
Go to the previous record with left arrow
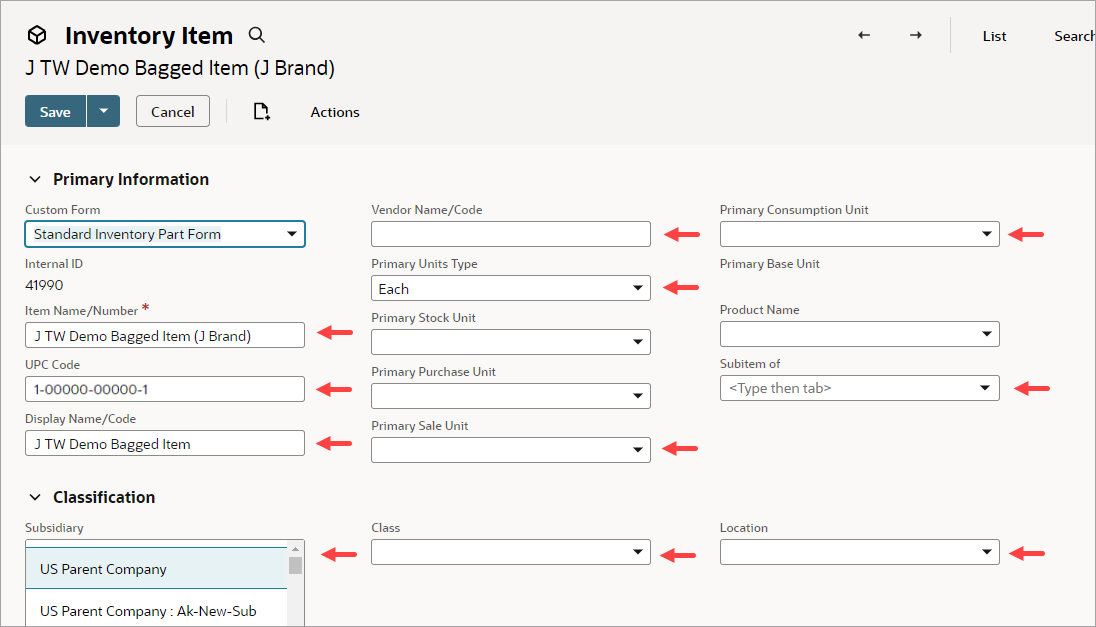point(864,35)
